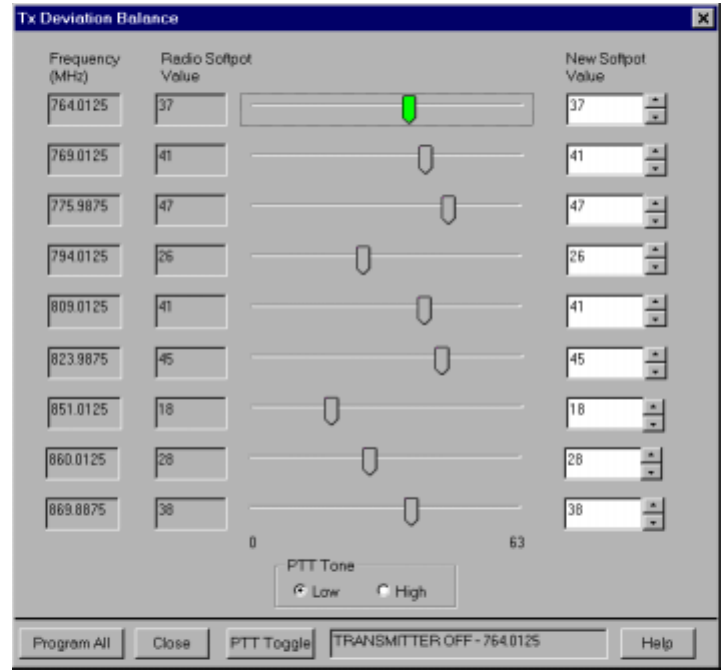The height and width of the screenshot is (671, 726).
Task: Click the green slider thumb for 764.0125
Action: [x=409, y=109]
